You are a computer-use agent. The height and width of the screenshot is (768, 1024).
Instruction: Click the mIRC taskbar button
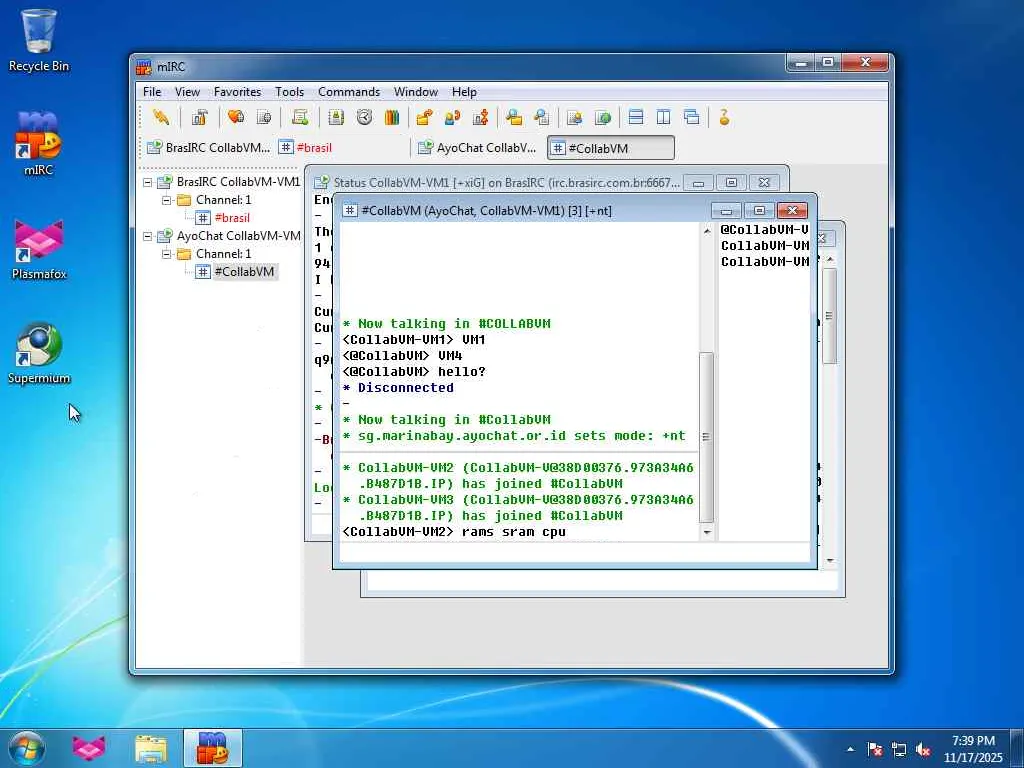tap(213, 748)
